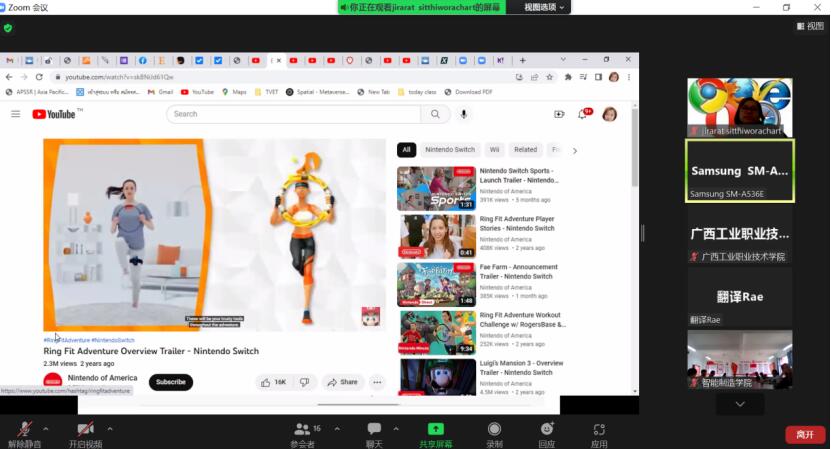Open the three-dot more actions menu

tap(377, 382)
